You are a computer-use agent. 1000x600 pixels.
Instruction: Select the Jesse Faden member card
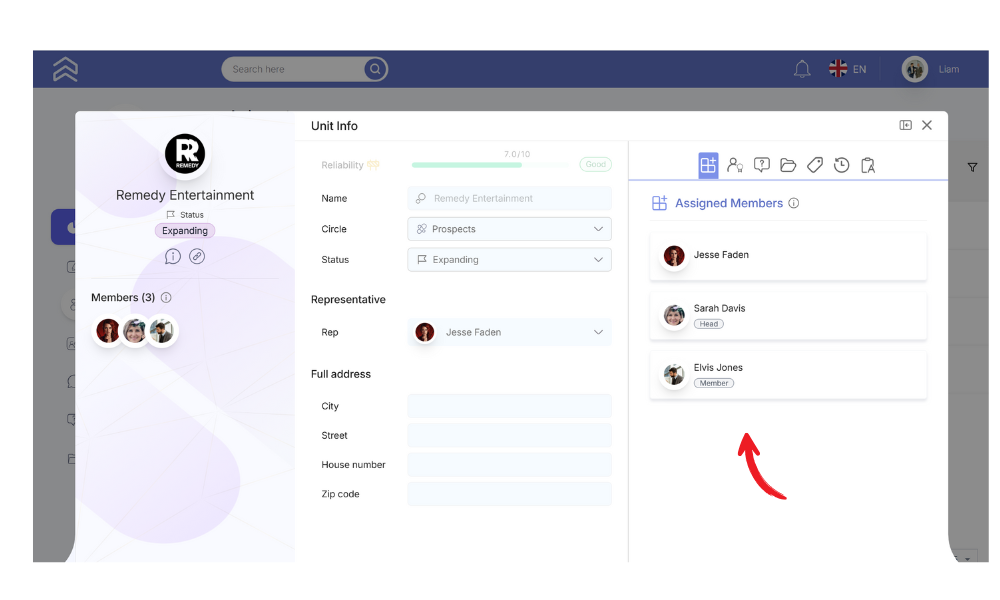pyautogui.click(x=788, y=256)
